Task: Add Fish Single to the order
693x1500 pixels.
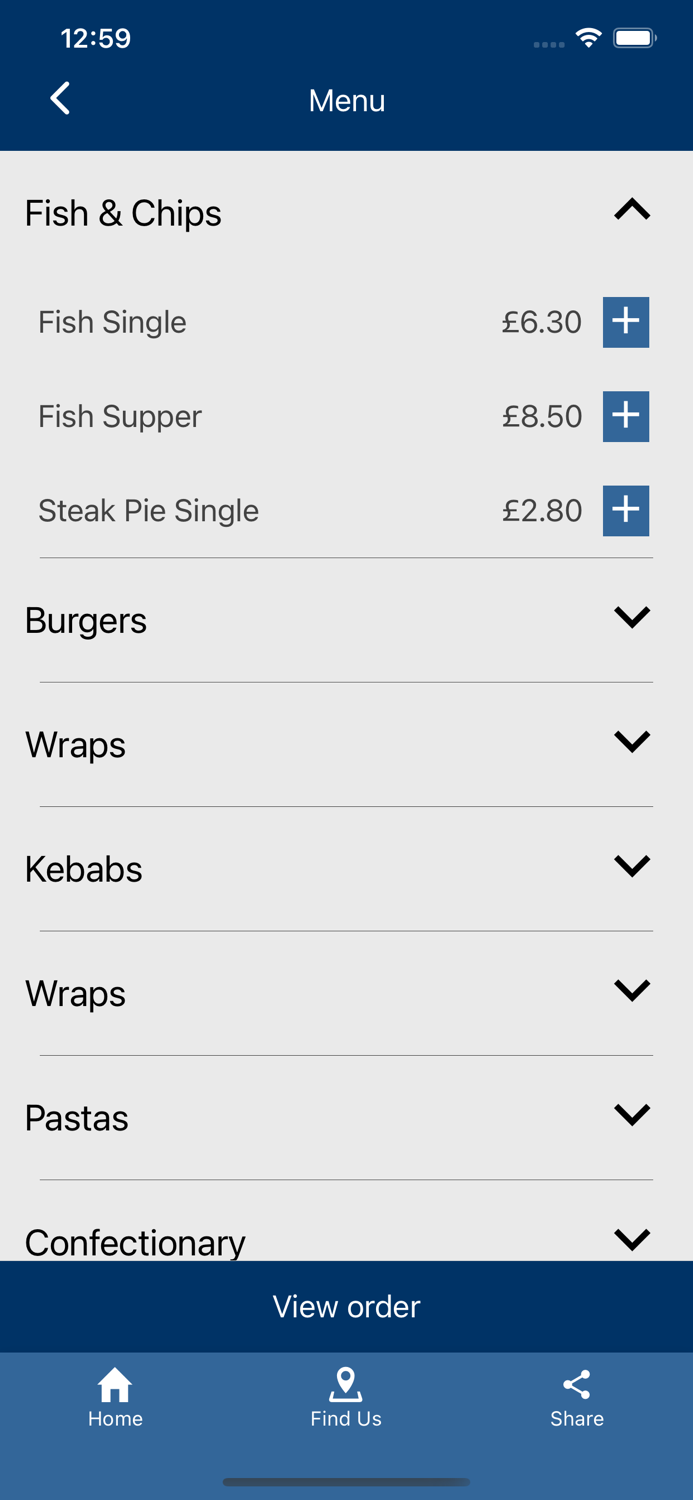Action: [x=625, y=322]
